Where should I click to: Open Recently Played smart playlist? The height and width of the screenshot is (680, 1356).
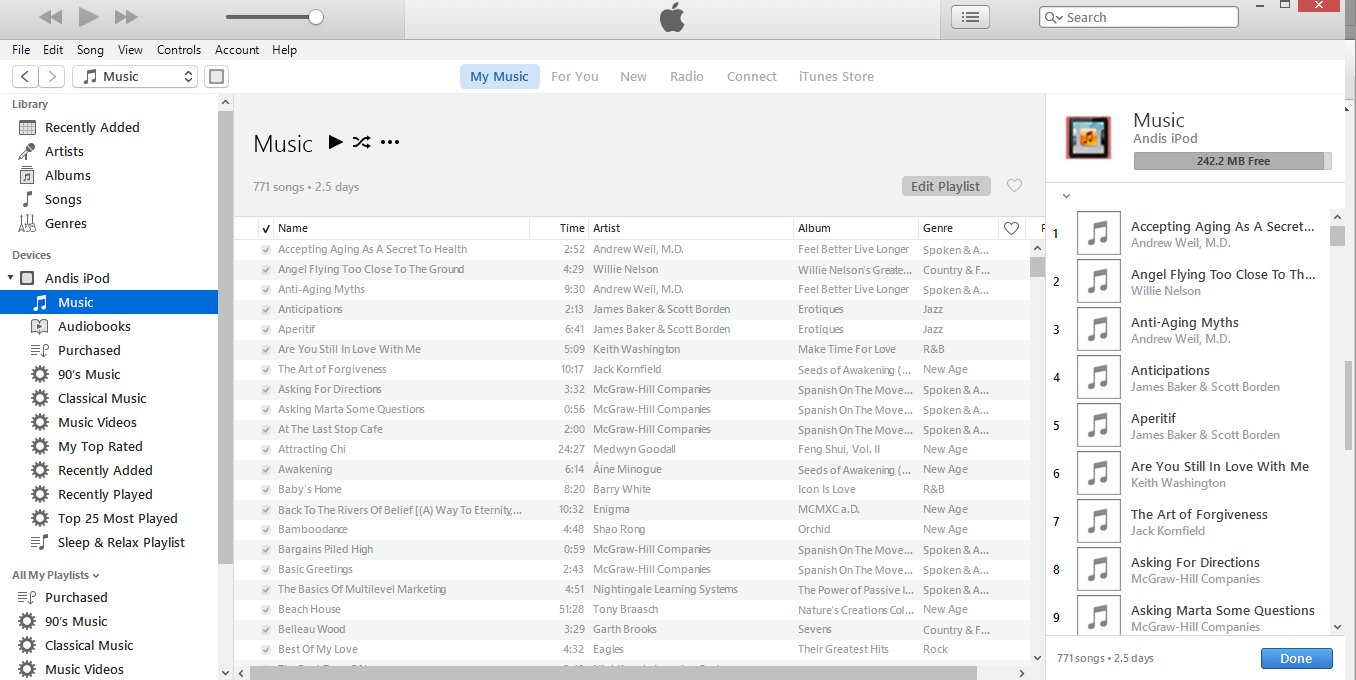click(x=105, y=494)
